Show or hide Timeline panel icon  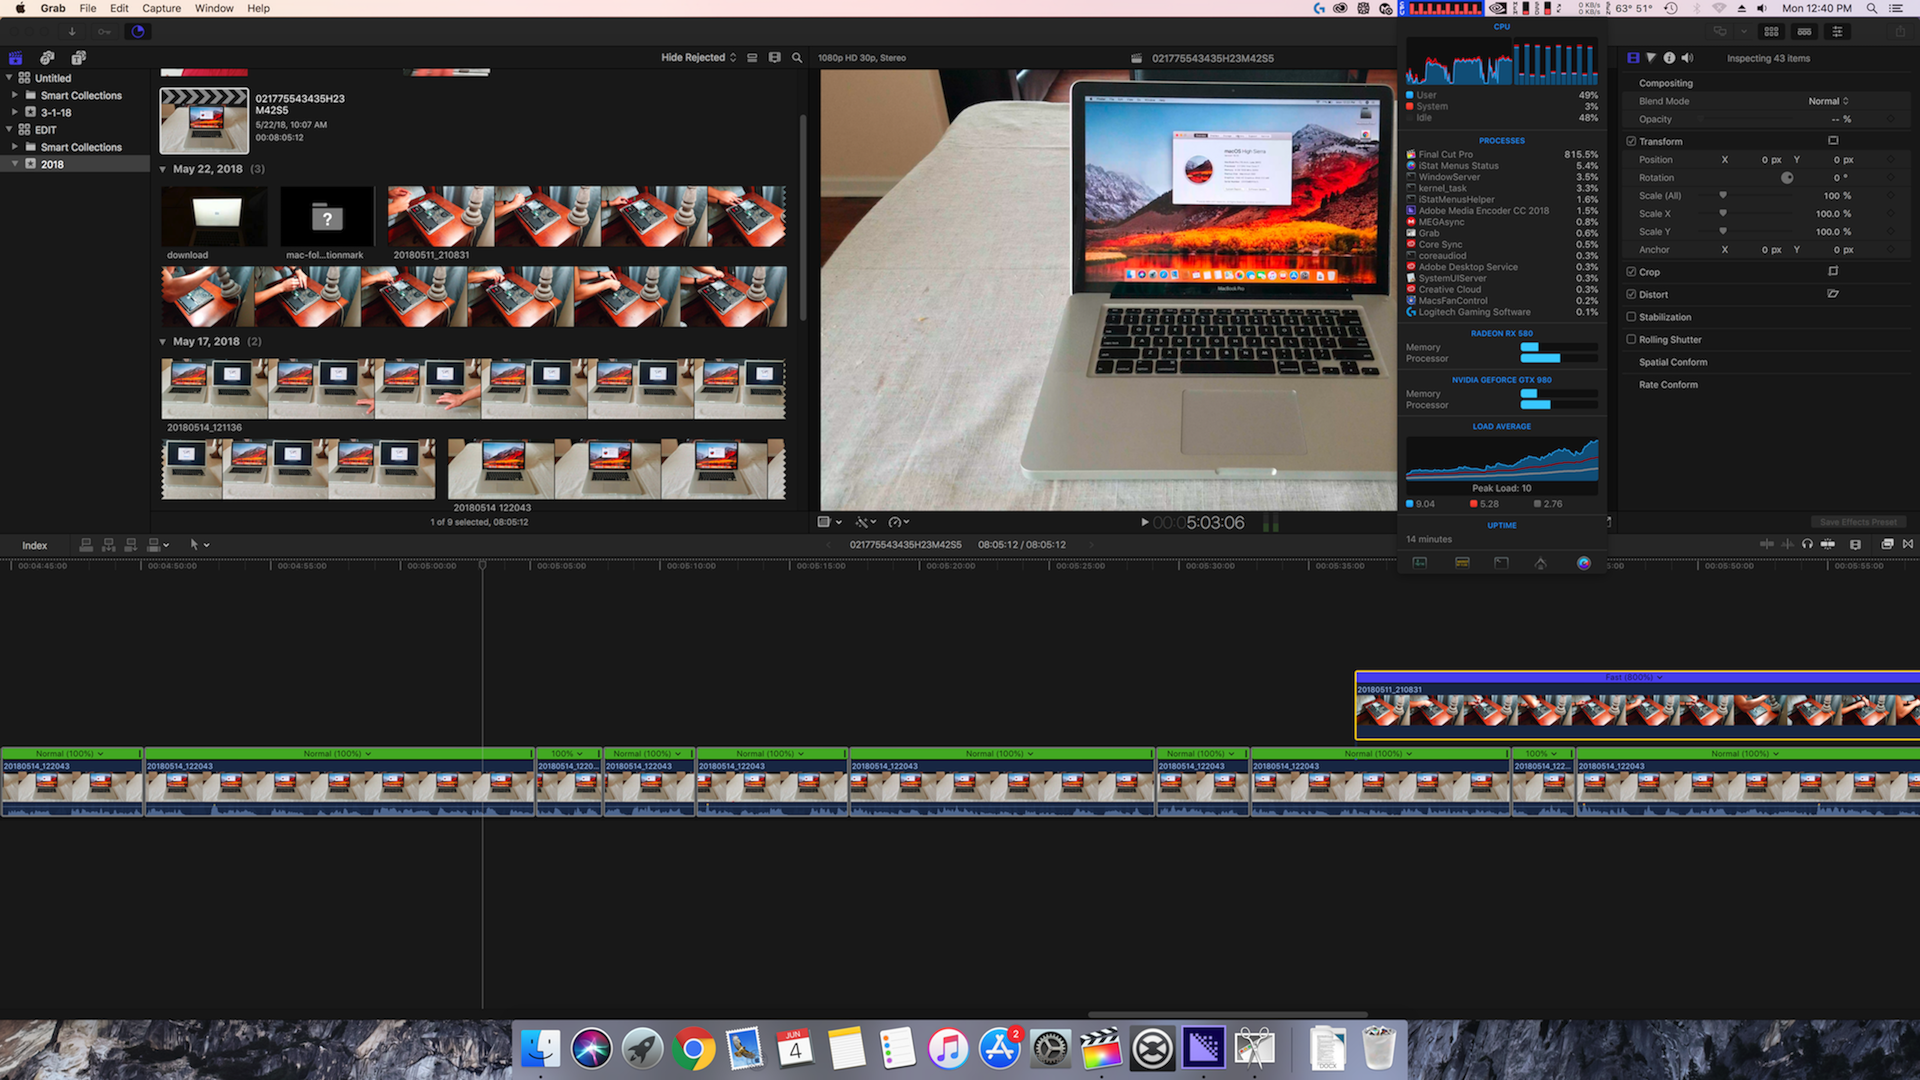tap(1804, 32)
